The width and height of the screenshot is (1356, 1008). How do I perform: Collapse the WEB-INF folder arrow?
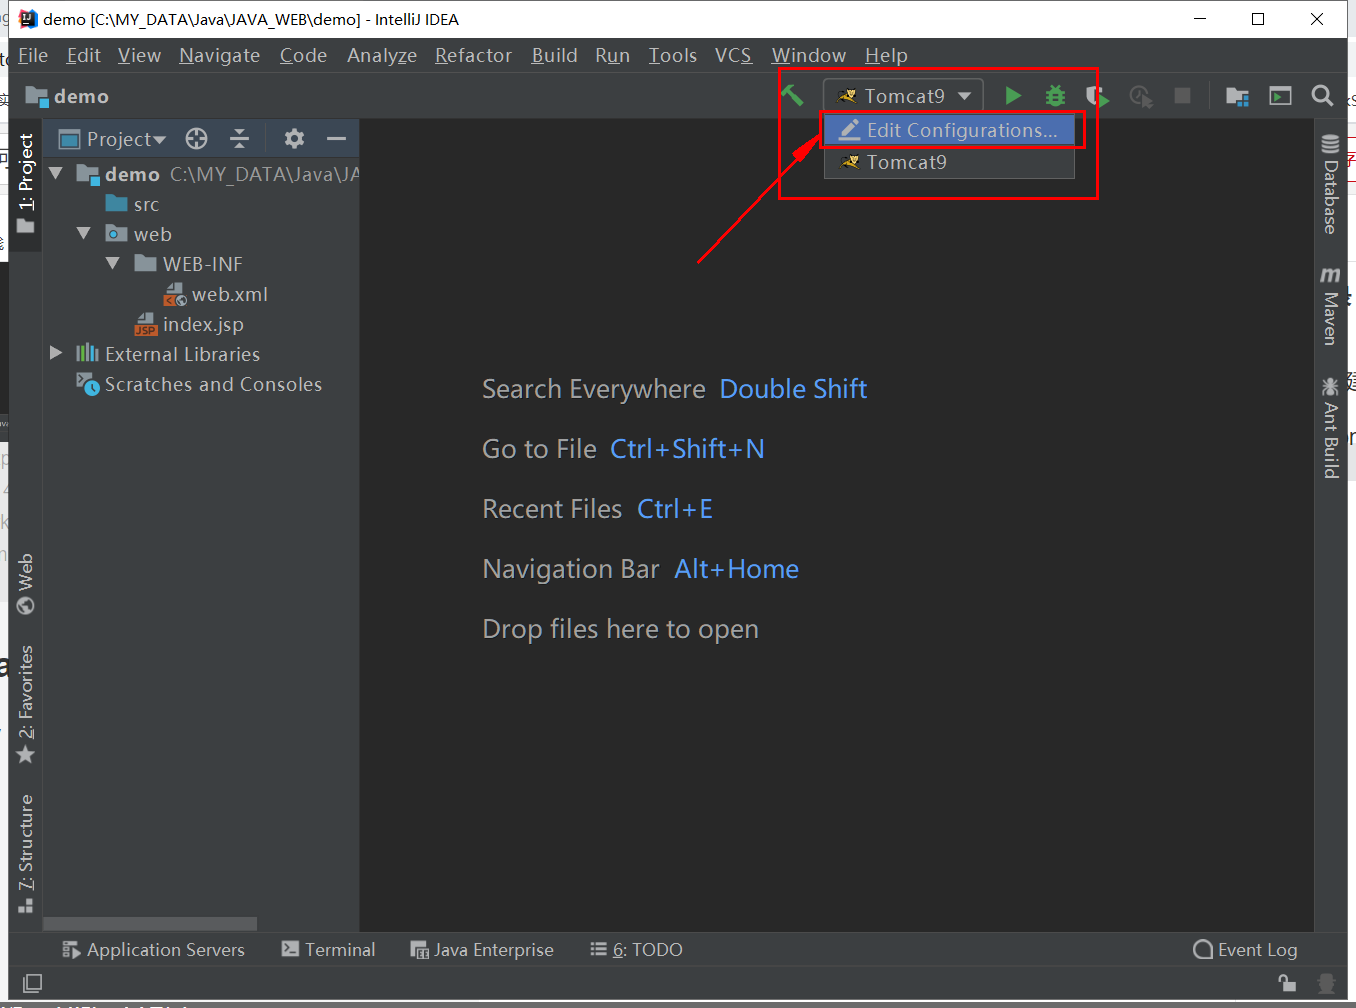point(113,264)
